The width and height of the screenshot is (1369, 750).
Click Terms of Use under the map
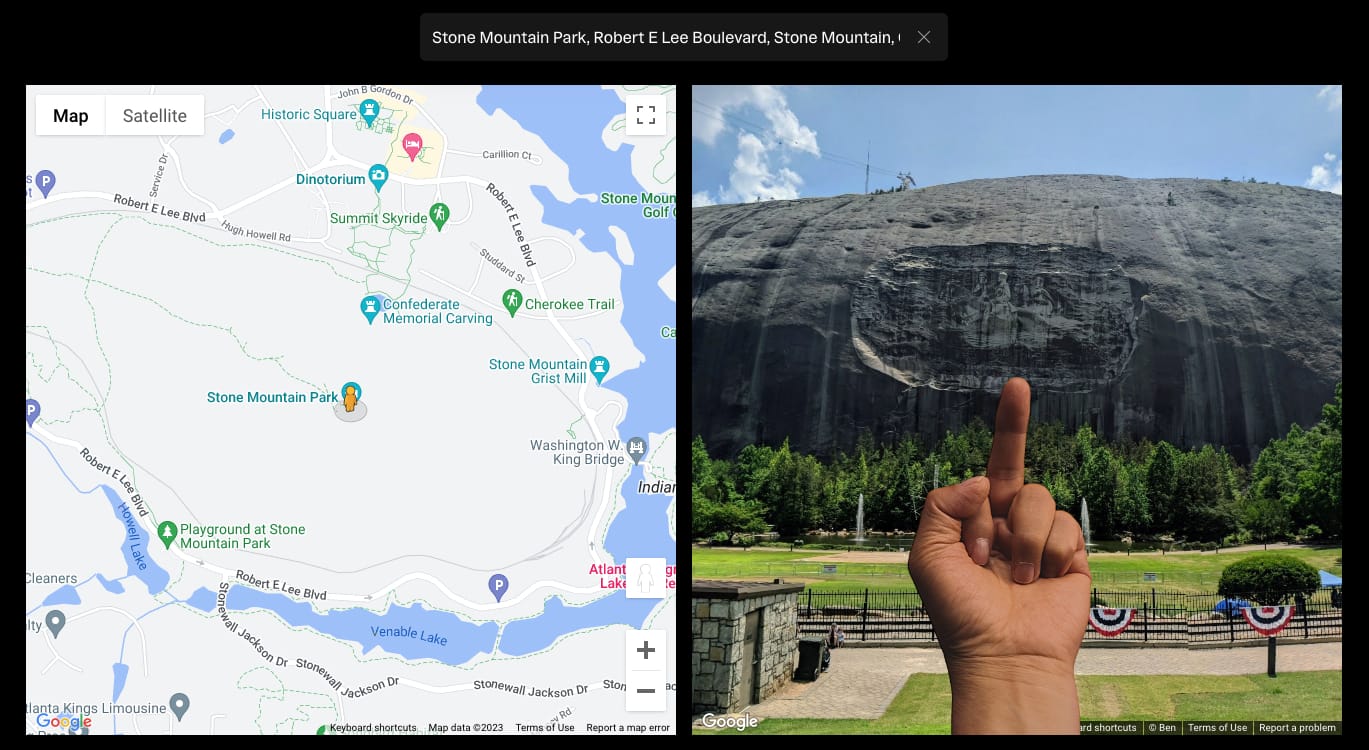coord(545,728)
